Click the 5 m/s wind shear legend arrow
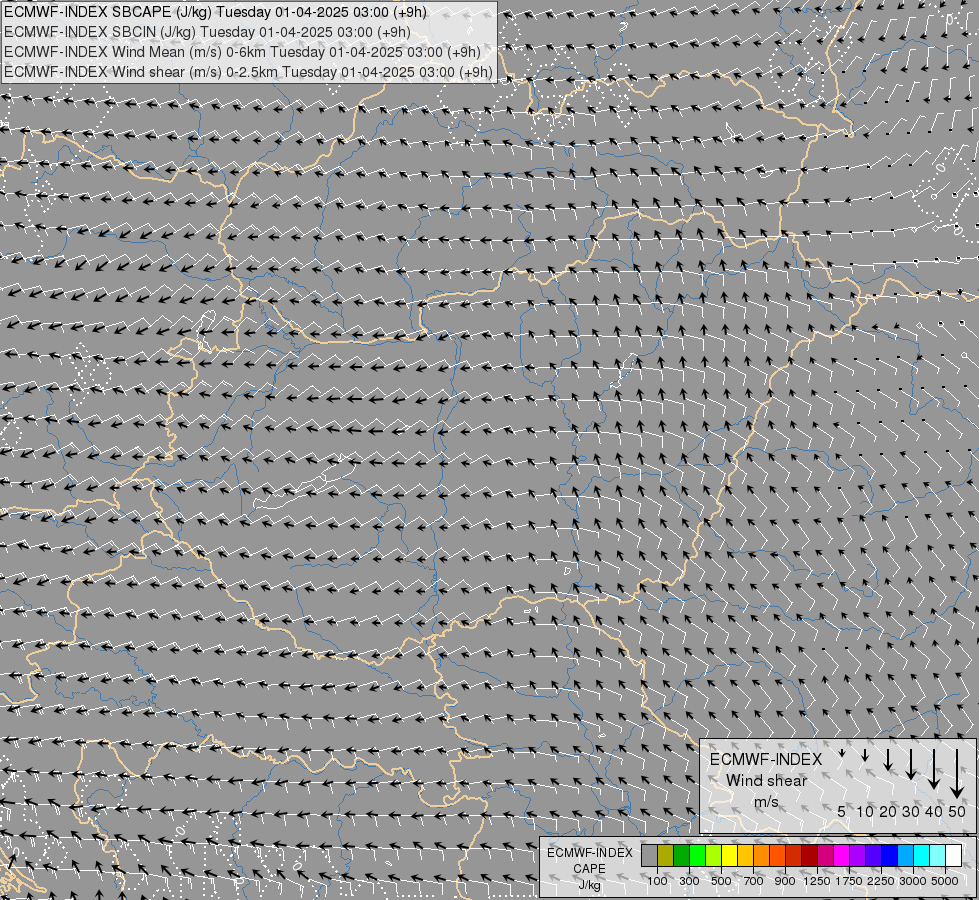This screenshot has height=900, width=979. pos(842,753)
